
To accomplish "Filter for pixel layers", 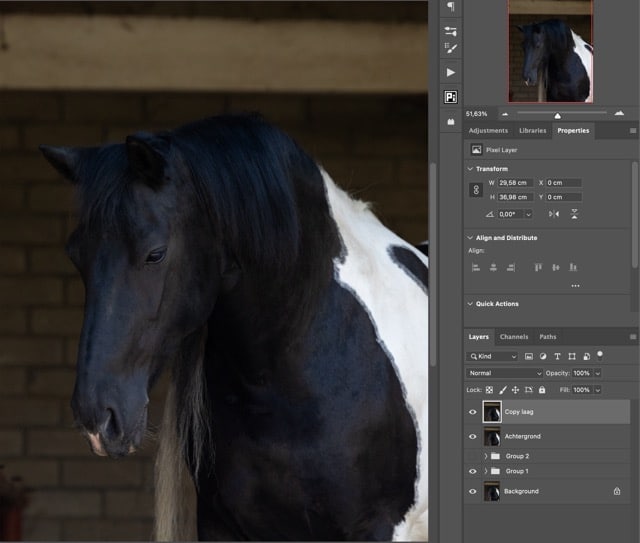I will click(x=529, y=356).
